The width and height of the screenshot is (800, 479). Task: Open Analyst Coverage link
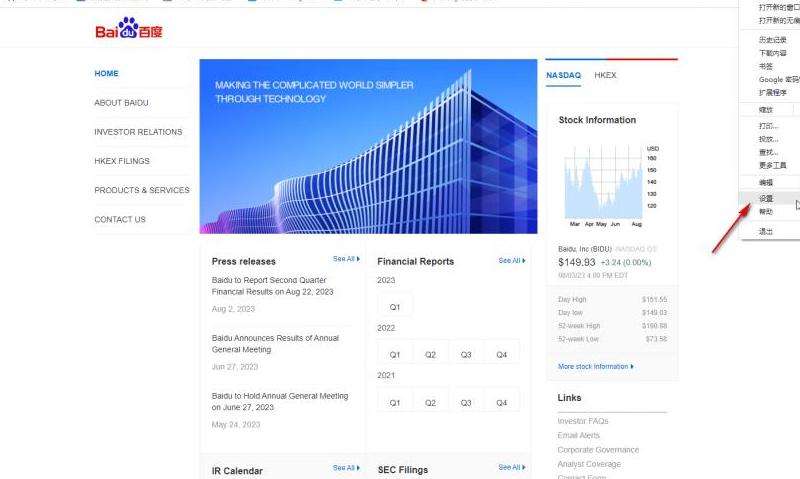click(589, 464)
